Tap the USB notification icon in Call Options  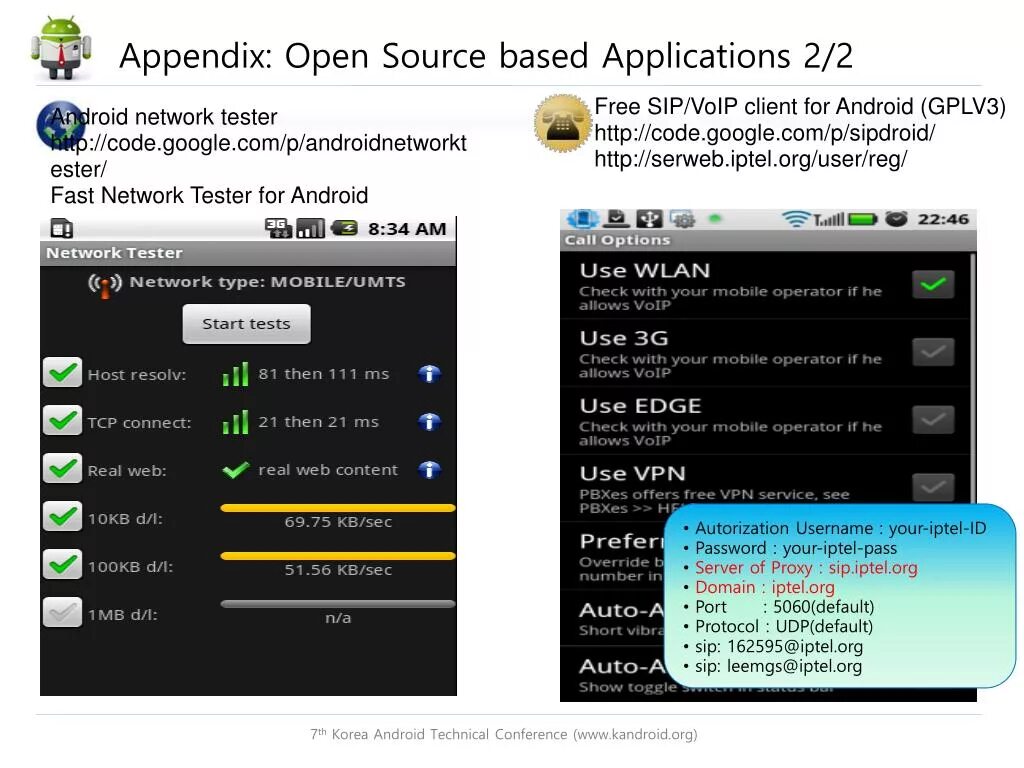point(650,219)
